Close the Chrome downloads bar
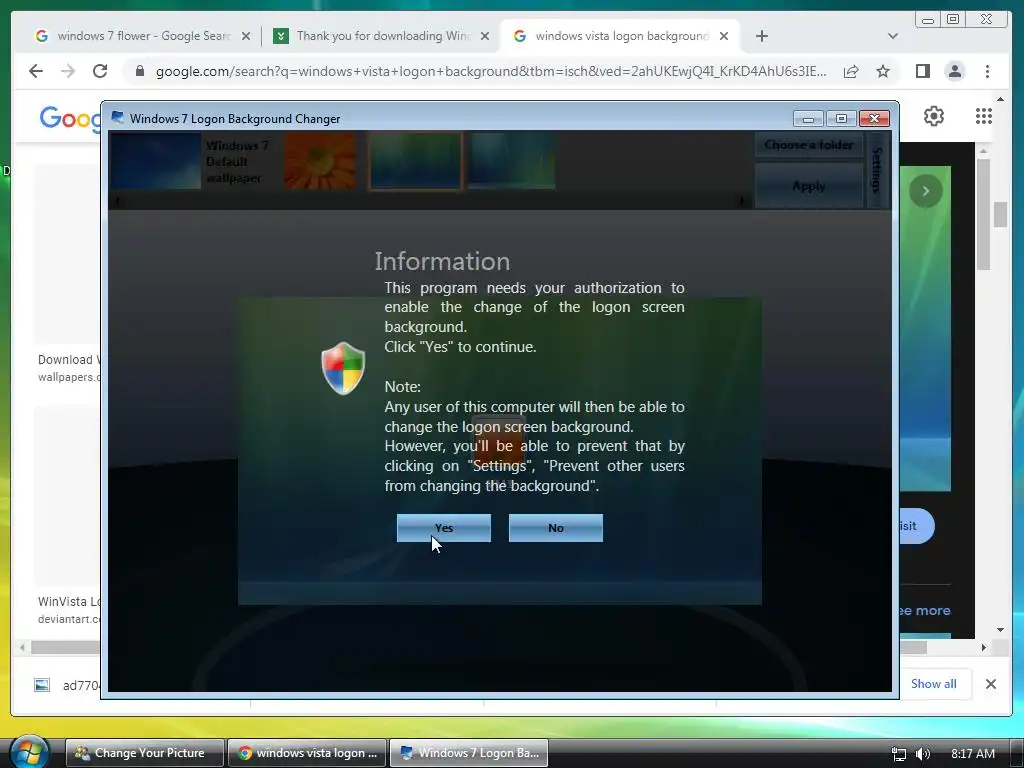This screenshot has height=768, width=1024. pos(991,684)
